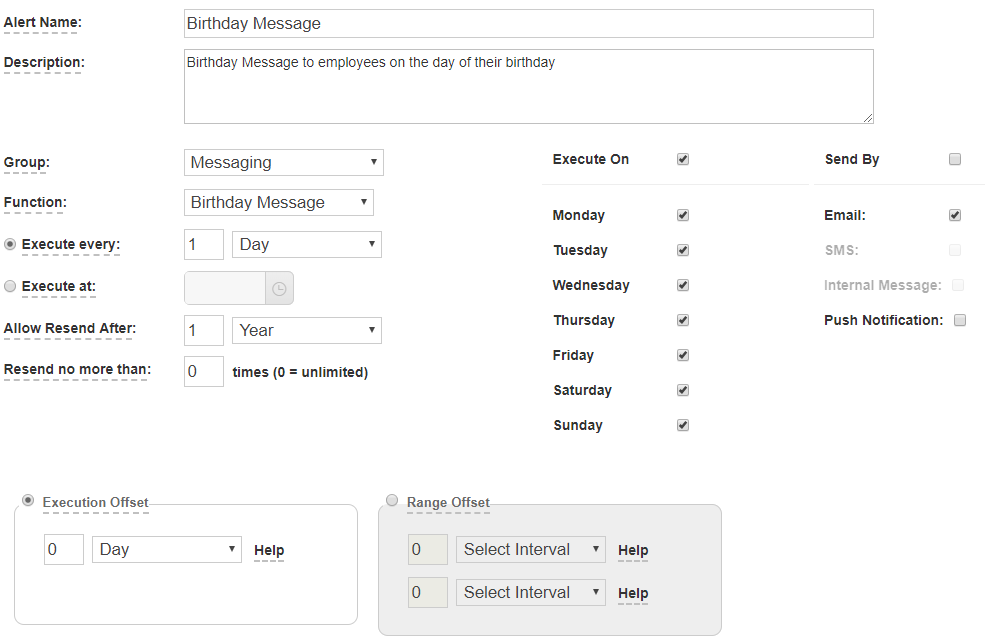985x642 pixels.
Task: Open the Group dropdown showing Messaging
Action: tap(284, 163)
